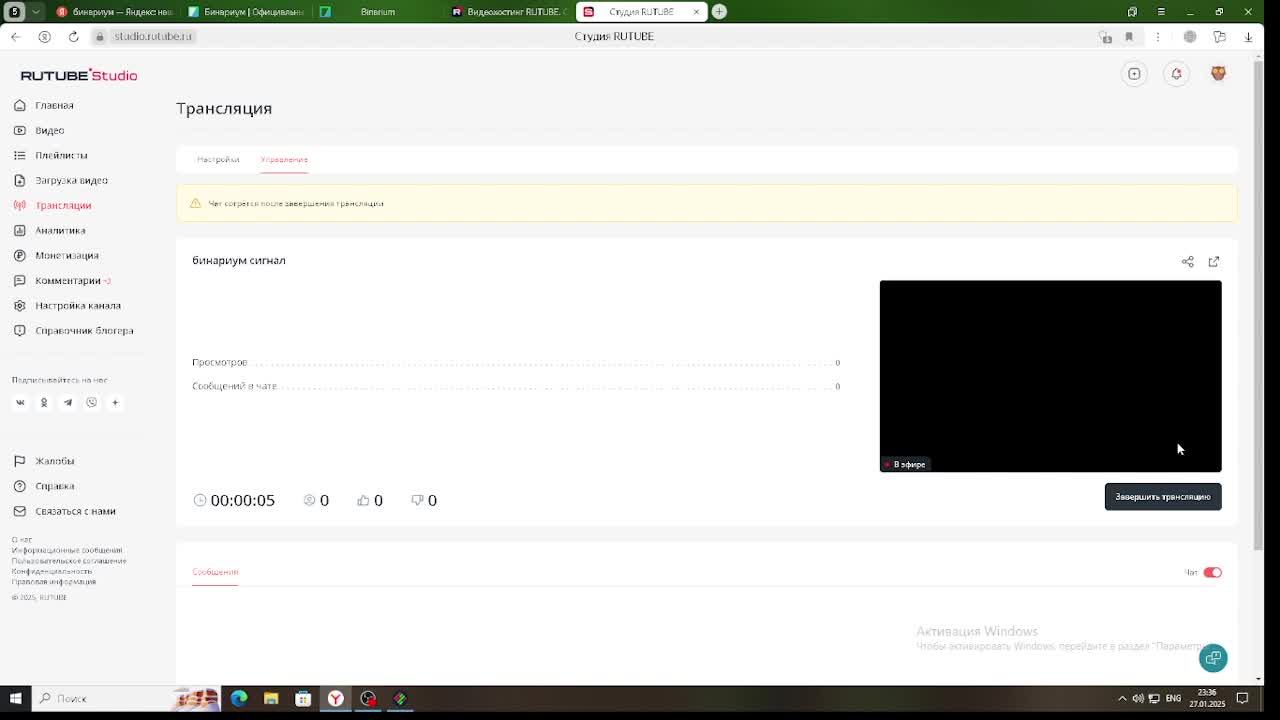Switch to the Видеохостинг RUTUBE browser tab
The width and height of the screenshot is (1280, 720).
(509, 12)
